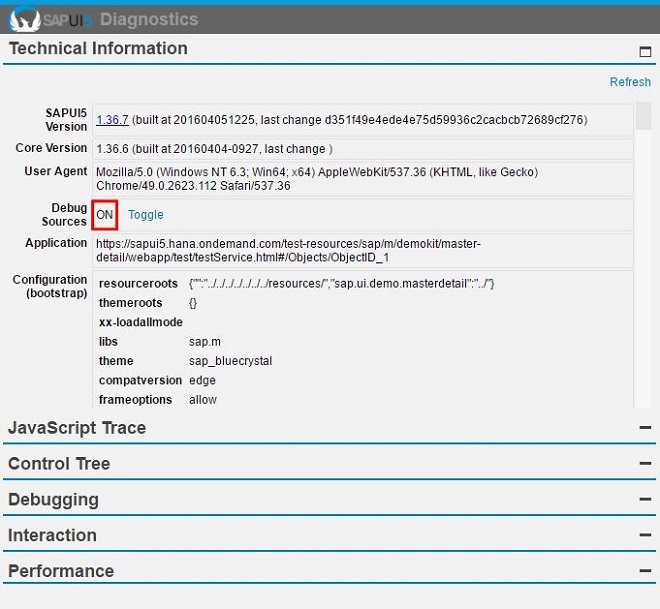Click the libs value sap.m
This screenshot has height=609, width=660.
tap(205, 342)
